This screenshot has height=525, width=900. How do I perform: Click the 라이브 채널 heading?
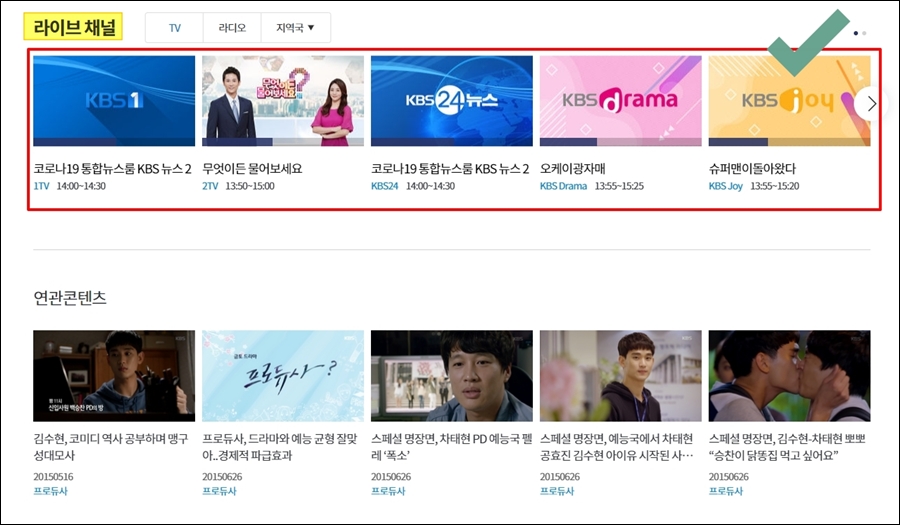click(x=73, y=26)
